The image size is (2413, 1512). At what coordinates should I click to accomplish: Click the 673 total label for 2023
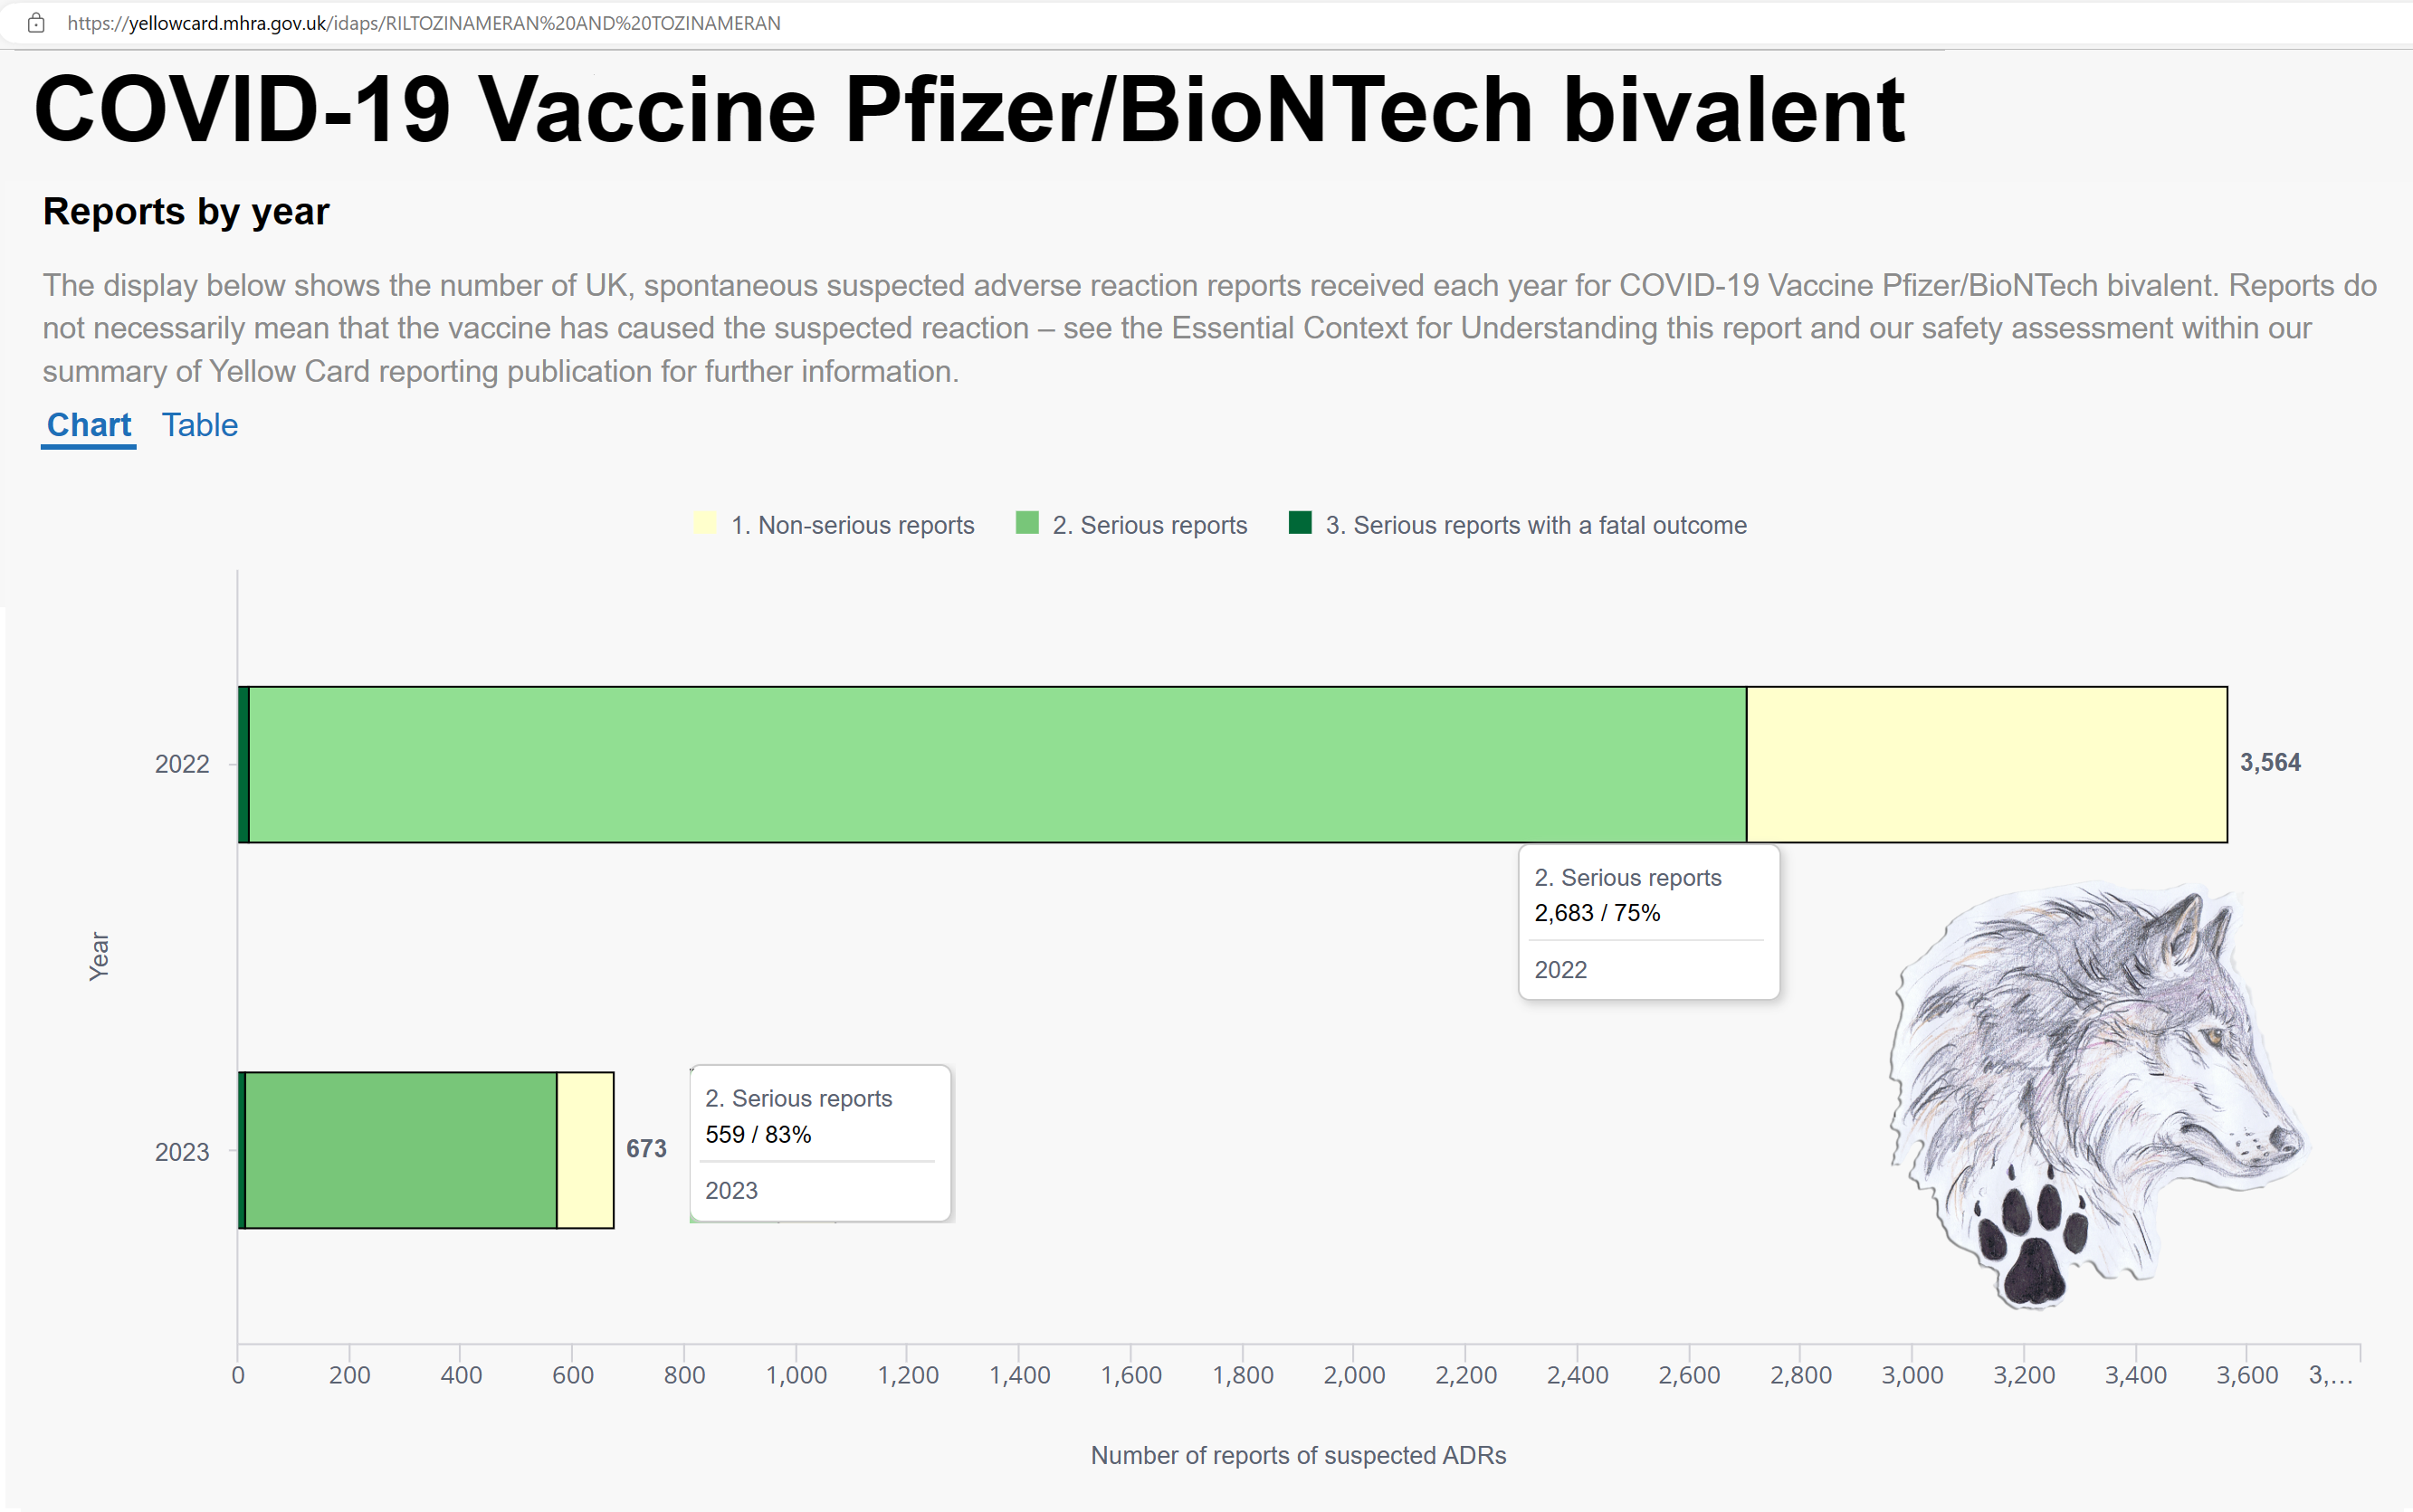point(646,1149)
